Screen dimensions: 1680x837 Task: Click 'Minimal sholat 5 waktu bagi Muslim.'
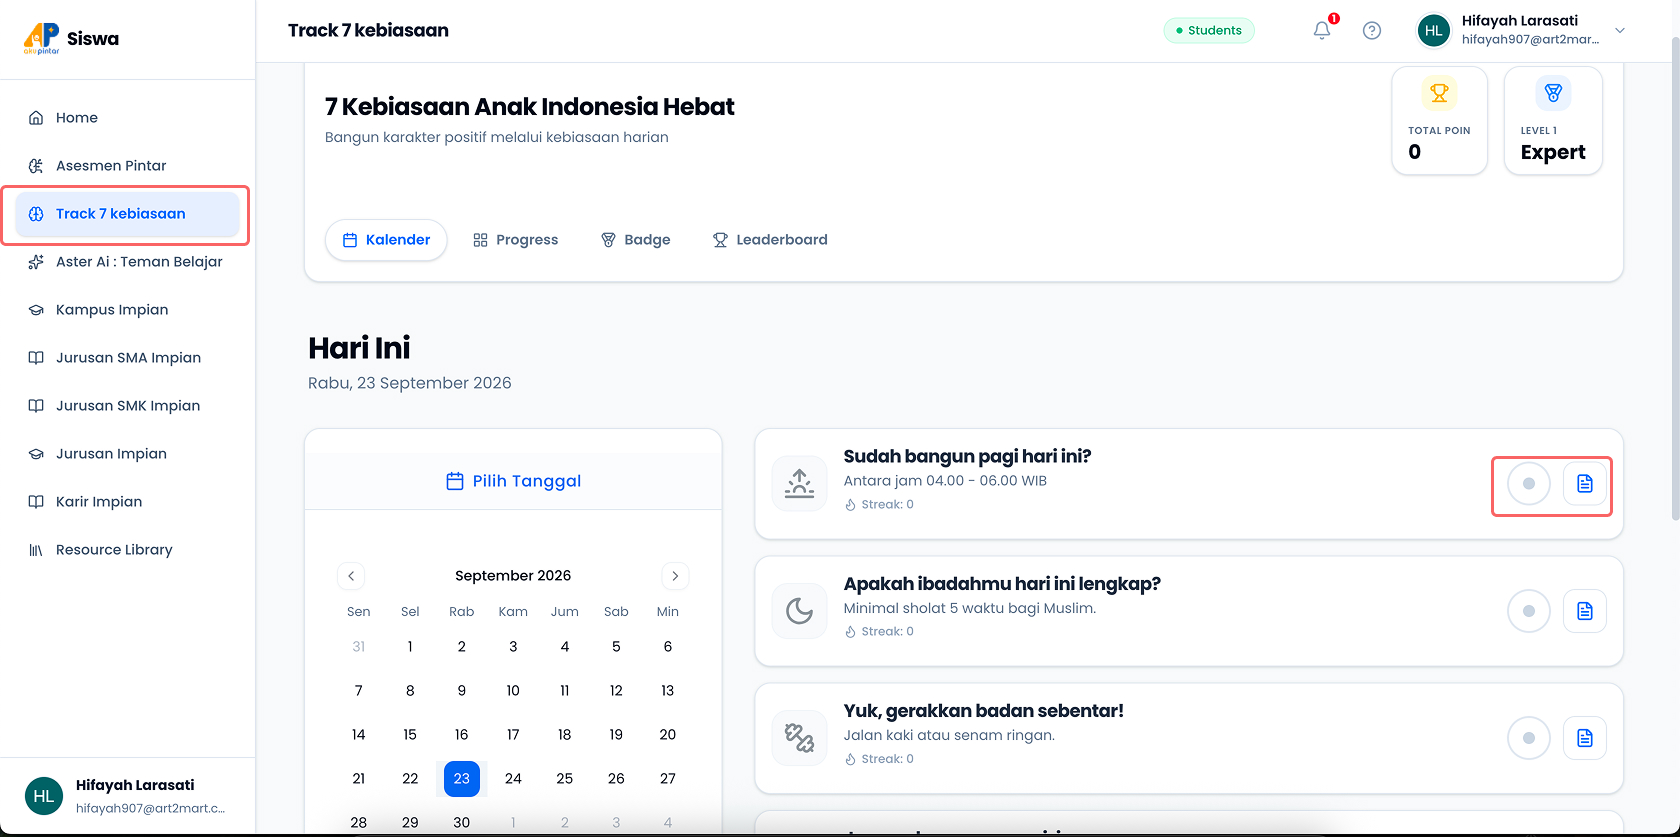tap(970, 608)
